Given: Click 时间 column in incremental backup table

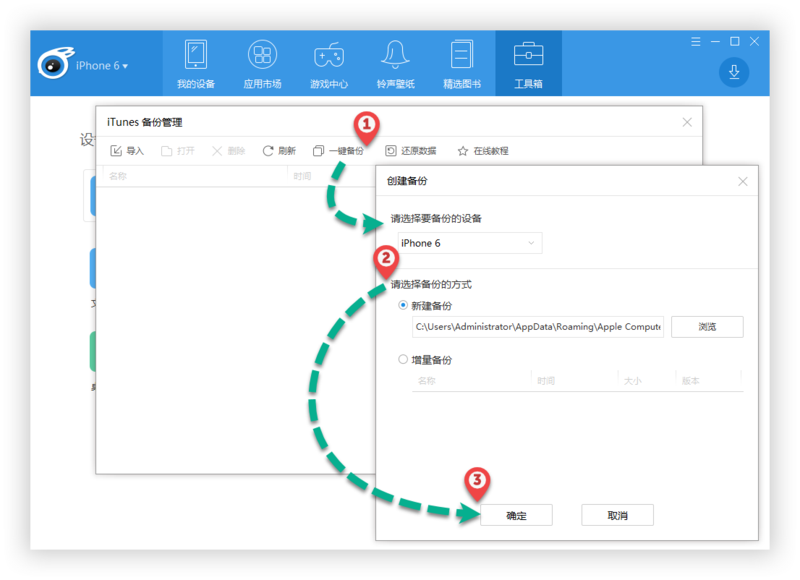Looking at the screenshot, I should [546, 381].
